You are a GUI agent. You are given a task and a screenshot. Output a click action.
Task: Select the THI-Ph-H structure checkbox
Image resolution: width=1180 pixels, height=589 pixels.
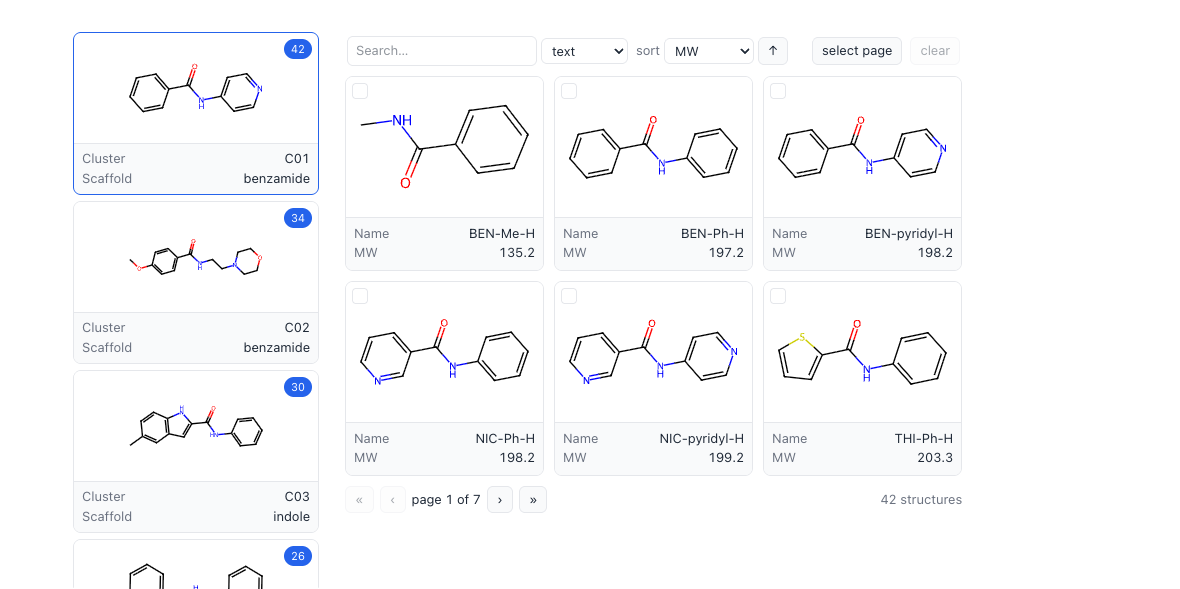[x=778, y=296]
